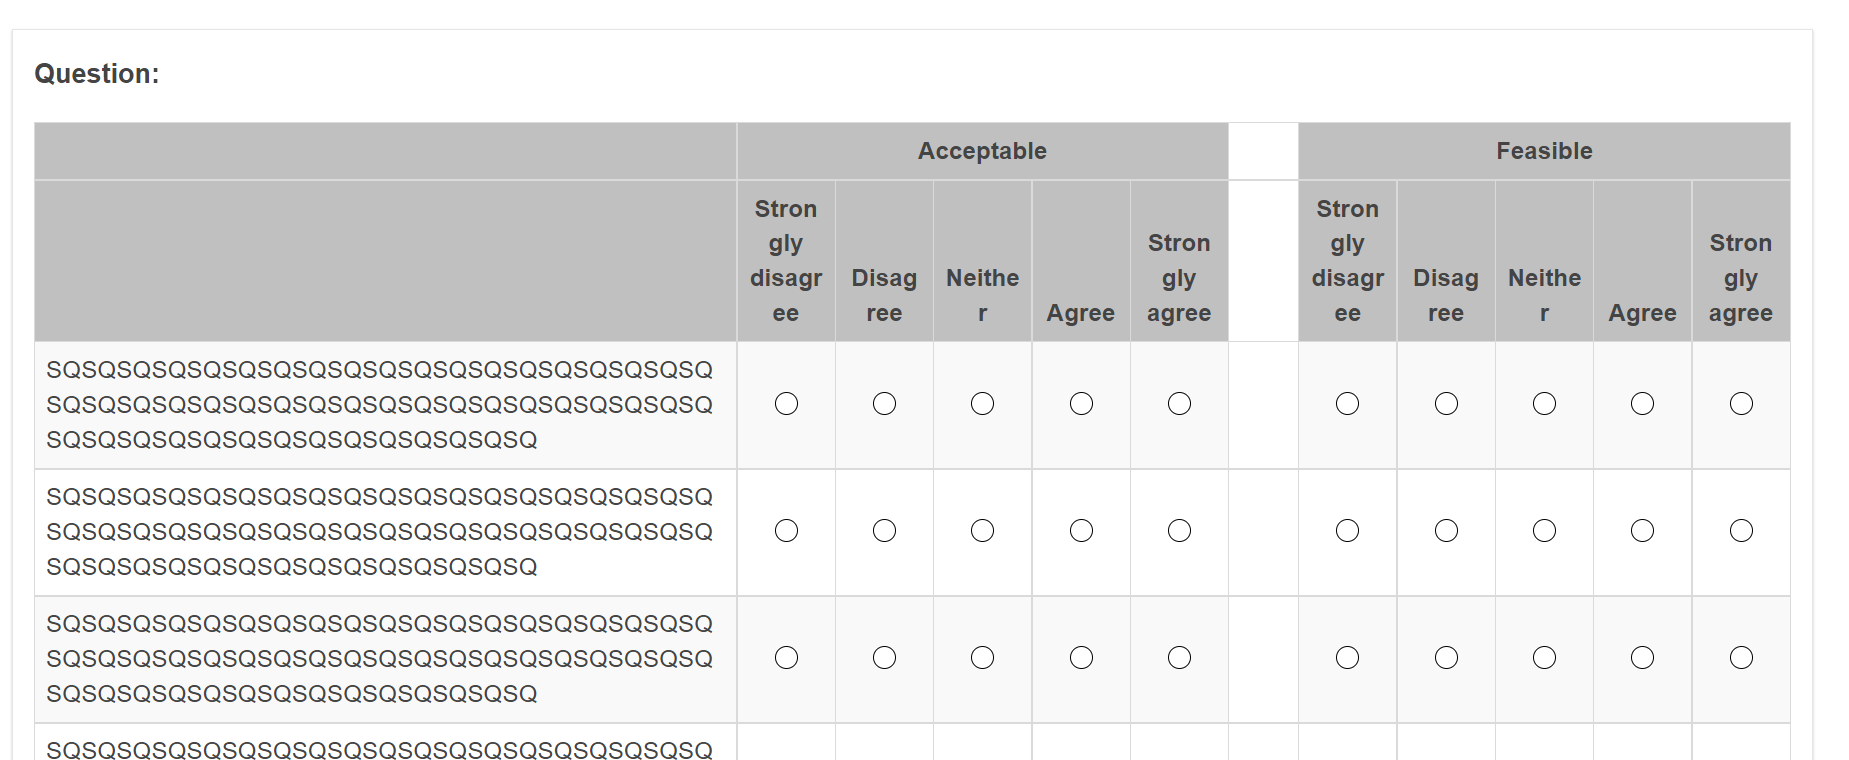The width and height of the screenshot is (1849, 760).
Task: Select Acceptable 'Strongly disagree' for first statement
Action: coord(786,404)
